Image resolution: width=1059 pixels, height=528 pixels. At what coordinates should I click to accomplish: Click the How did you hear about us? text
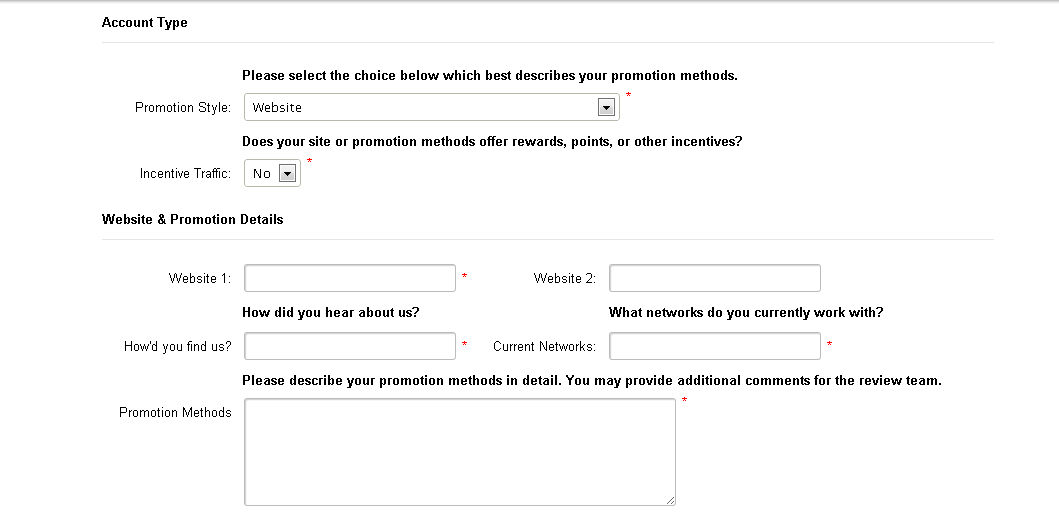(331, 312)
